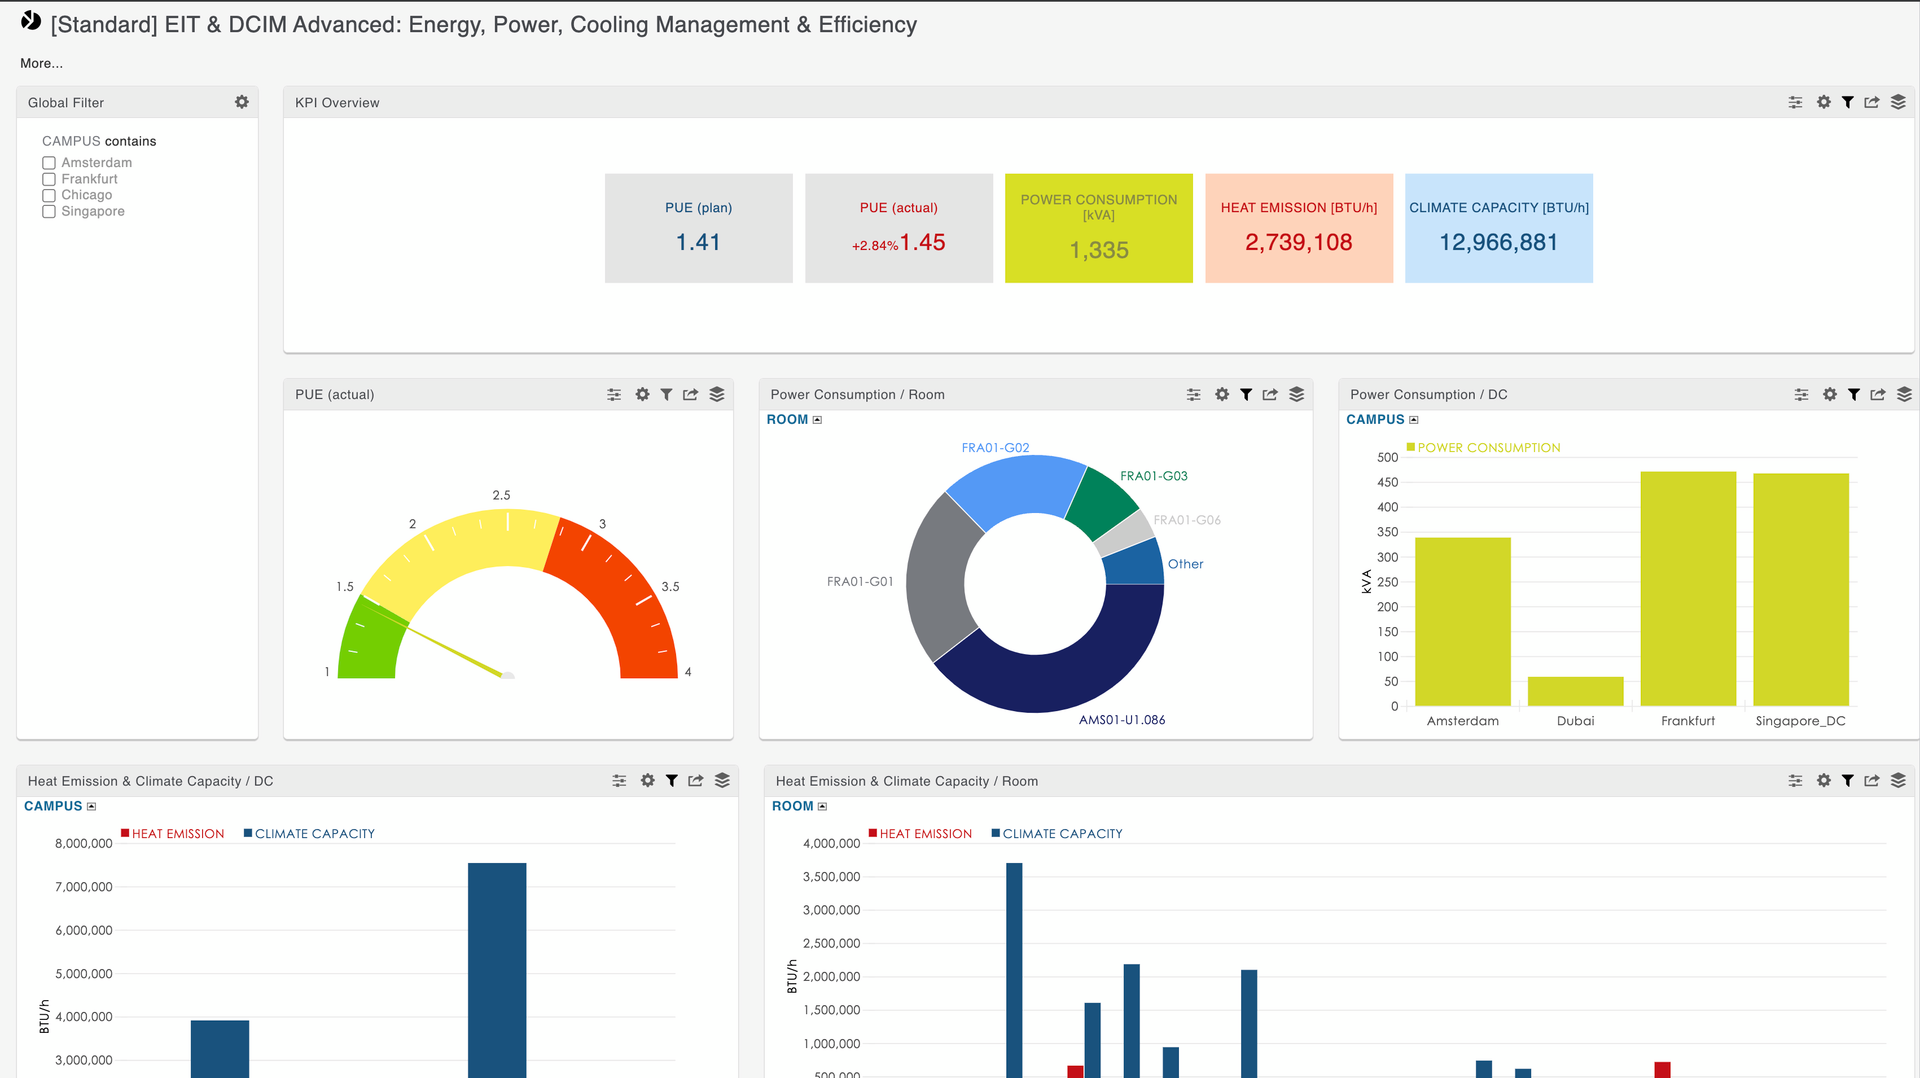This screenshot has height=1078, width=1920.
Task: Click gear icon in Heat Emission / DC panel
Action: pos(647,781)
